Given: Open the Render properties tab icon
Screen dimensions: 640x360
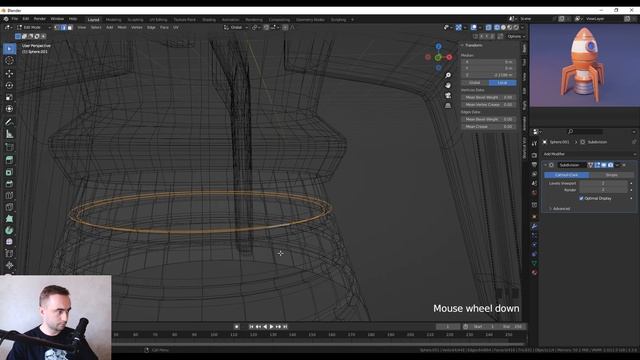Looking at the screenshot, I should tap(534, 155).
